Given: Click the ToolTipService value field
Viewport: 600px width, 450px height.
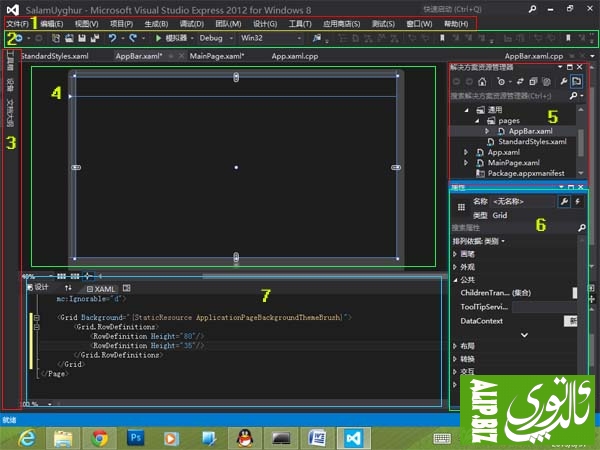Looking at the screenshot, I should pos(545,307).
